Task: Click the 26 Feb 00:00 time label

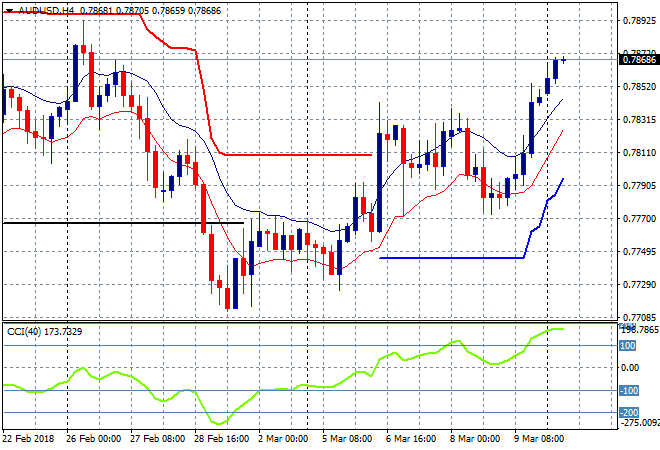Action: tap(93, 439)
